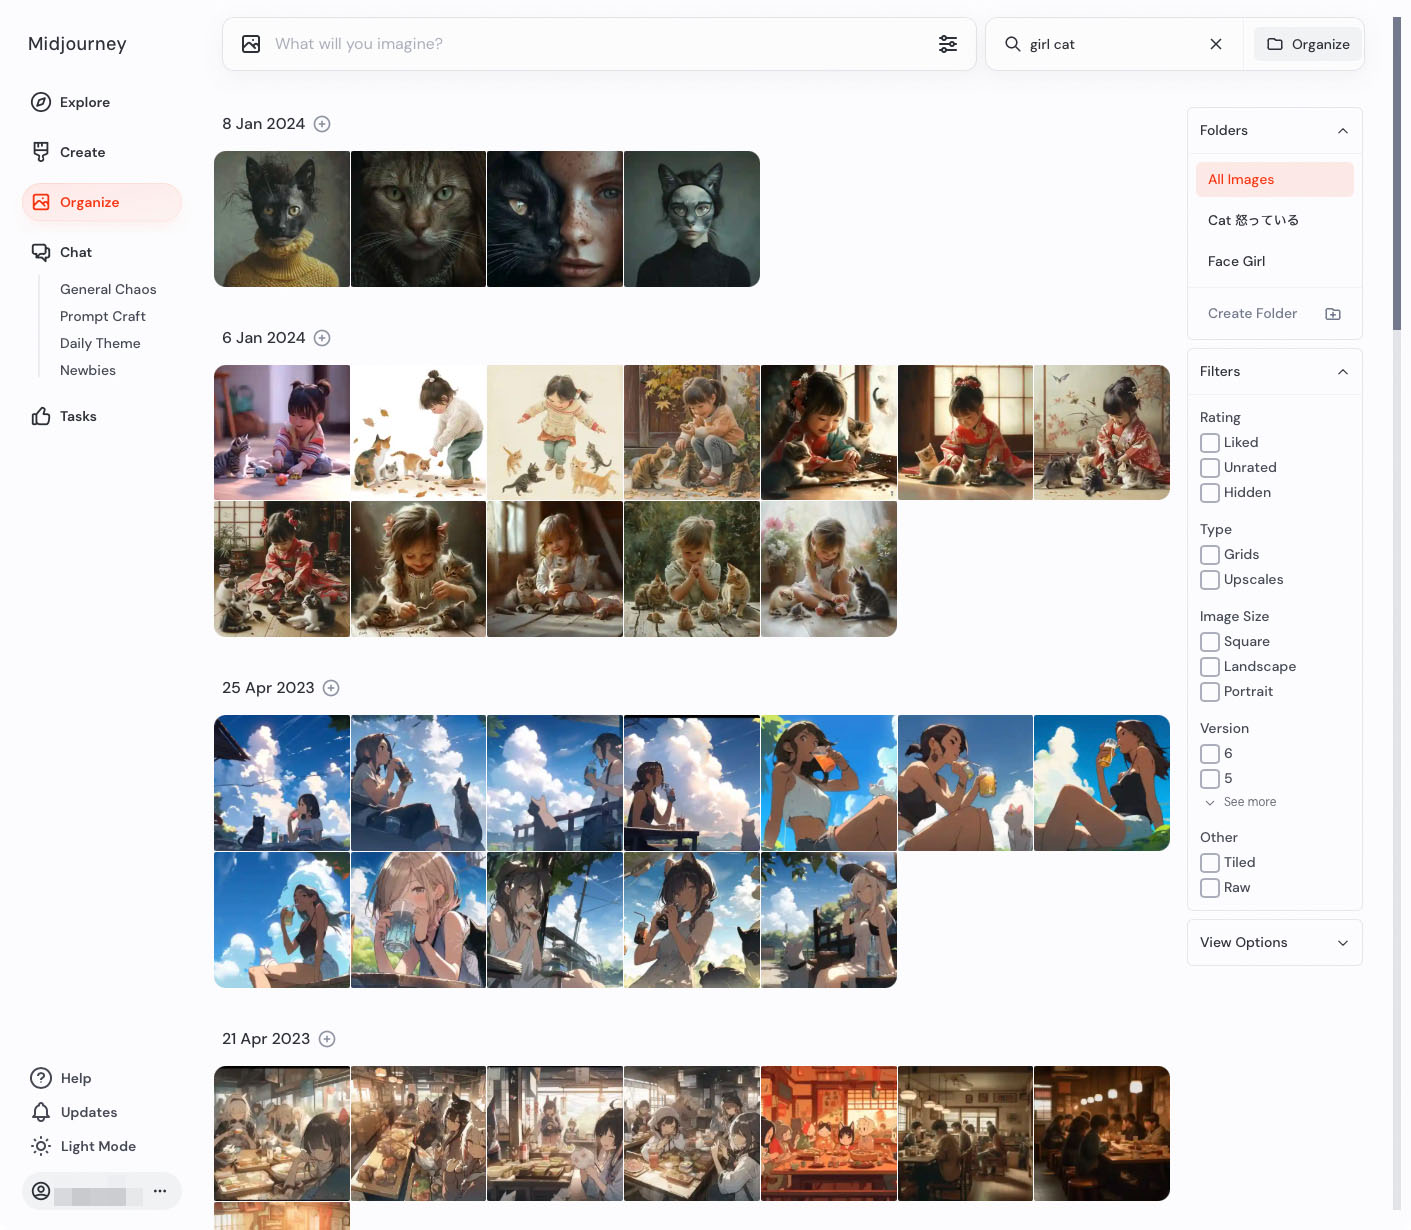Click the Create Folder button

pyautogui.click(x=1275, y=314)
